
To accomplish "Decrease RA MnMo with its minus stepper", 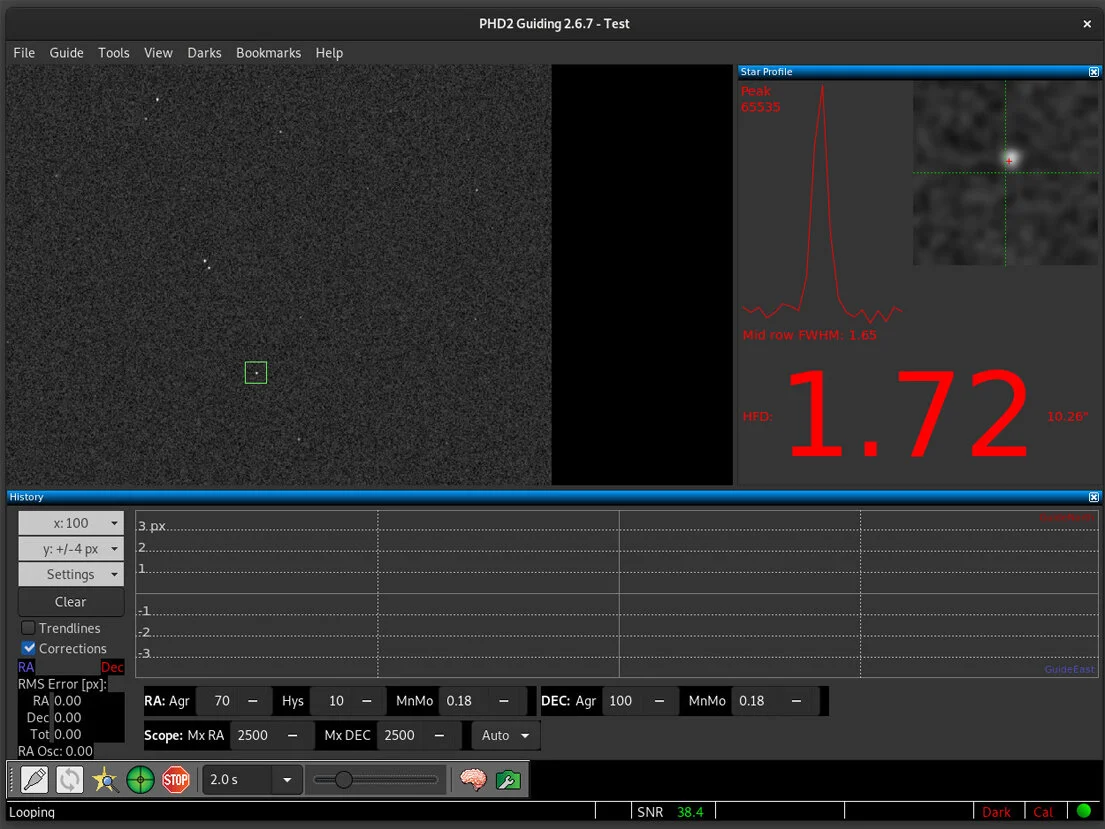I will tap(504, 701).
